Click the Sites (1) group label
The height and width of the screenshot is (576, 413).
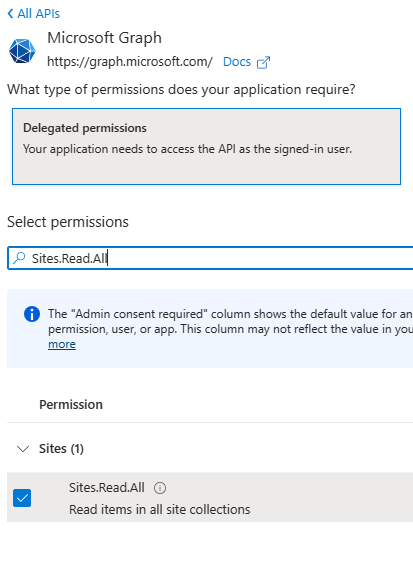point(61,449)
